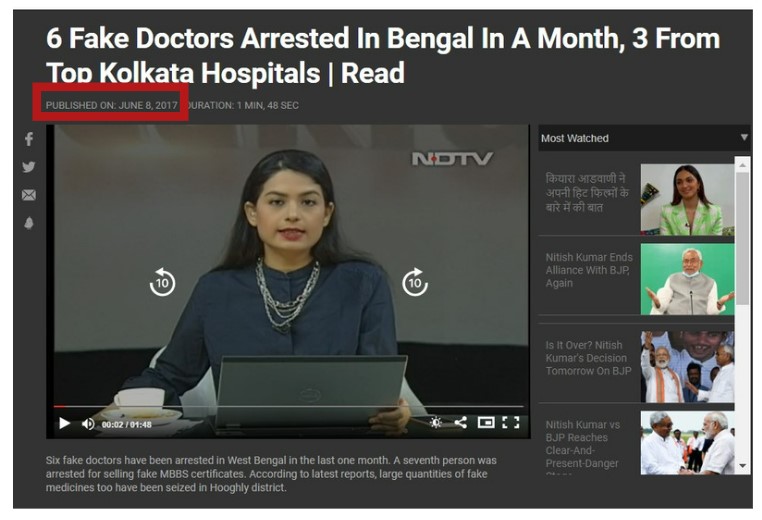Rewind the video 10 seconds
The width and height of the screenshot is (762, 520).
162,282
